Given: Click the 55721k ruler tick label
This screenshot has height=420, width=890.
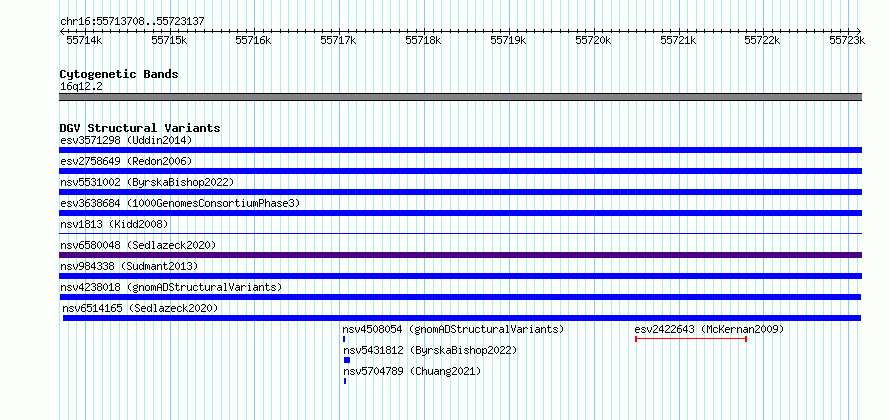Looking at the screenshot, I should [x=678, y=40].
